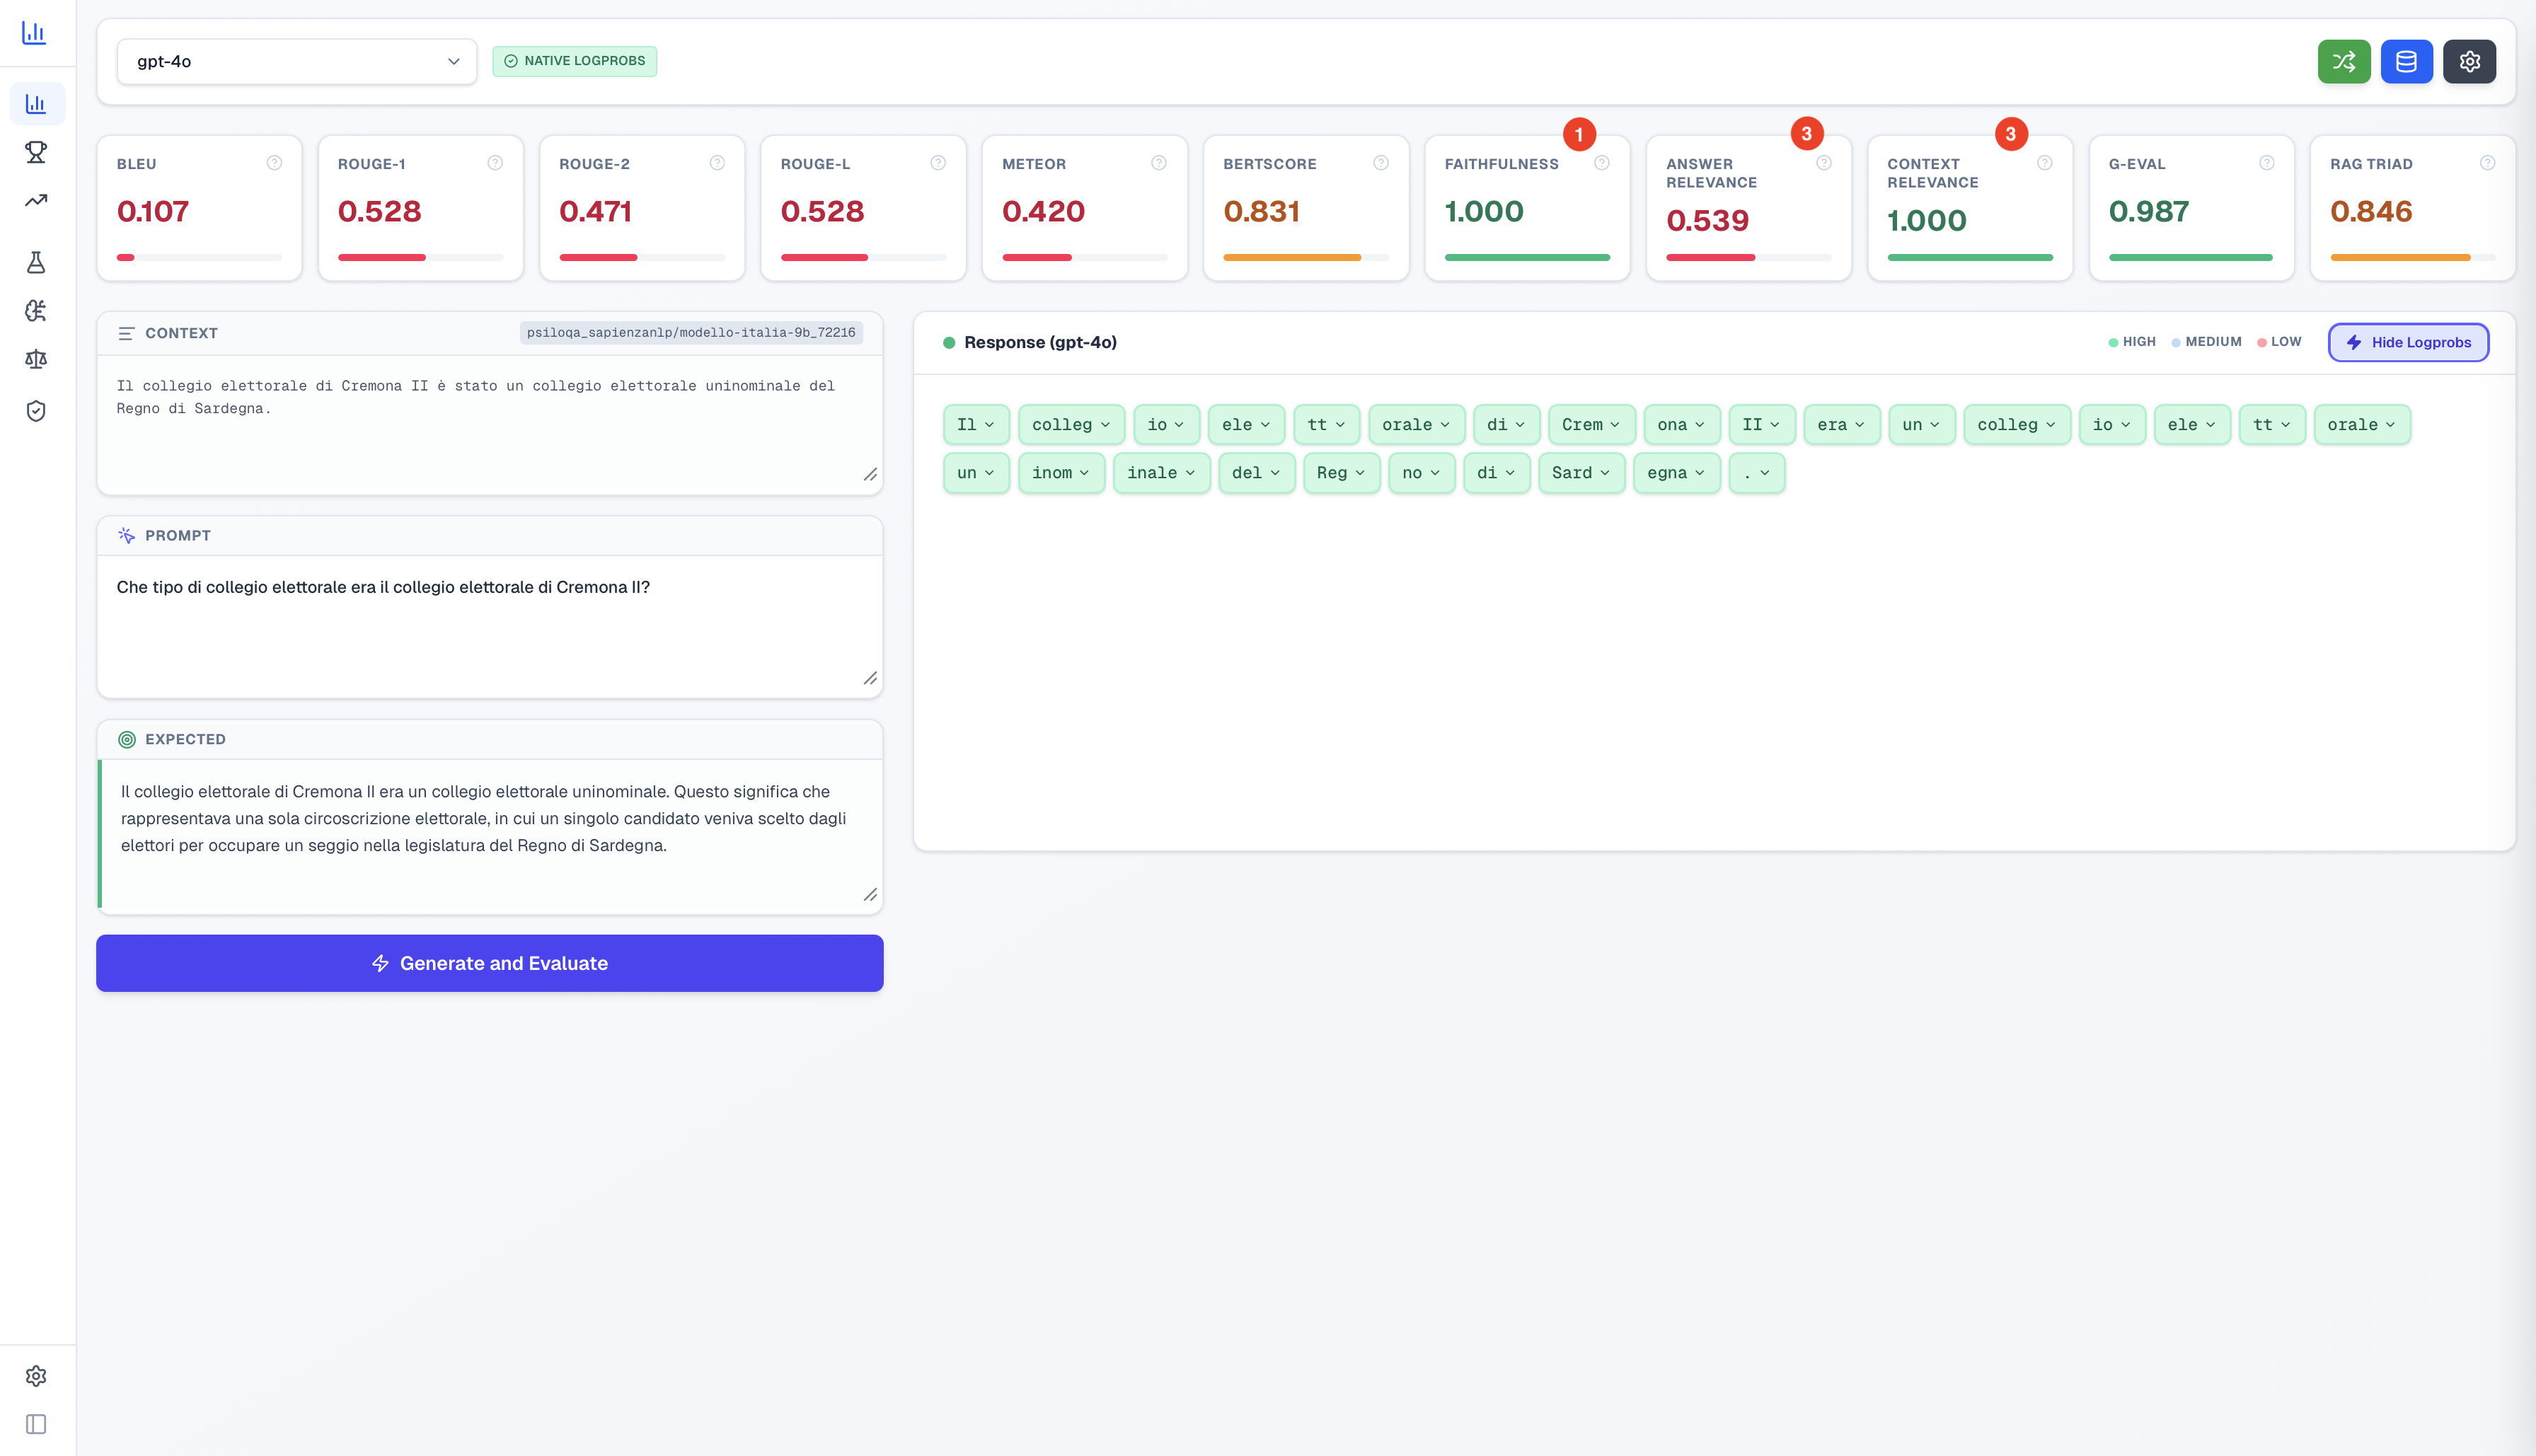Toggle sidebar panel collapse icon

36,1423
